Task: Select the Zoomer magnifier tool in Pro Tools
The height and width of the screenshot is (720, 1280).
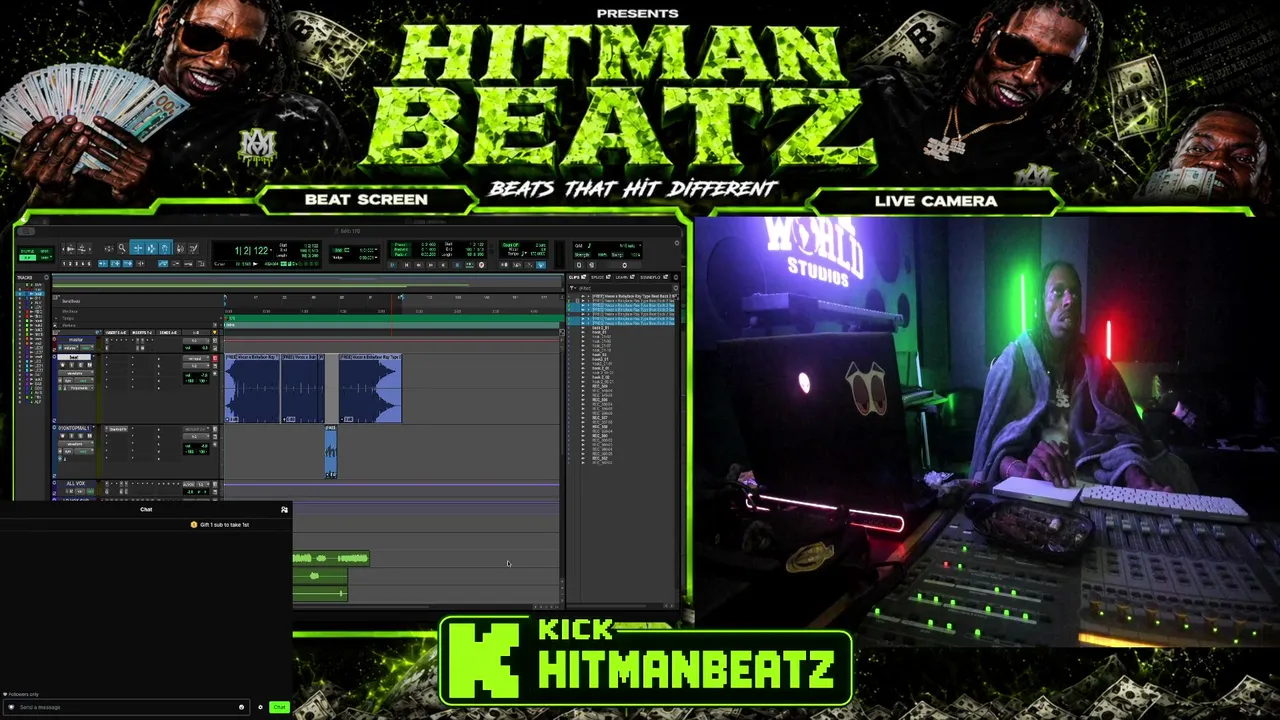Action: point(122,248)
